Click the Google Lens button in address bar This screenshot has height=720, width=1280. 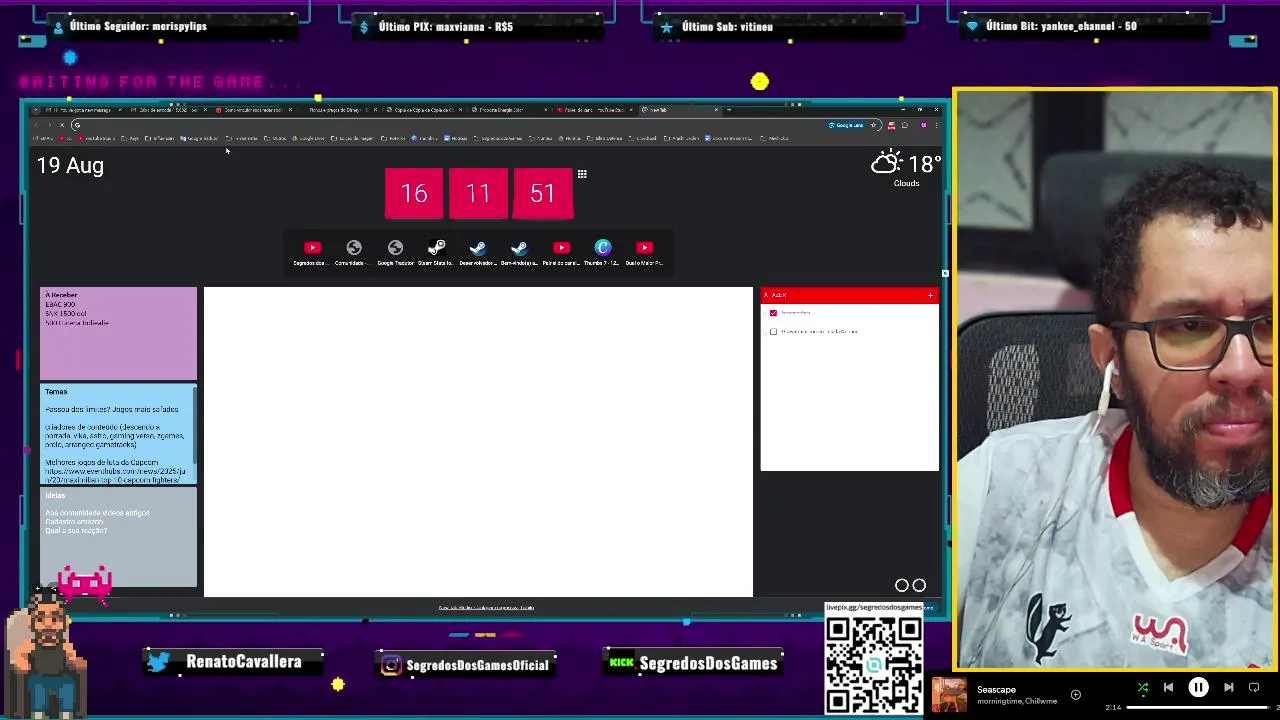point(848,125)
